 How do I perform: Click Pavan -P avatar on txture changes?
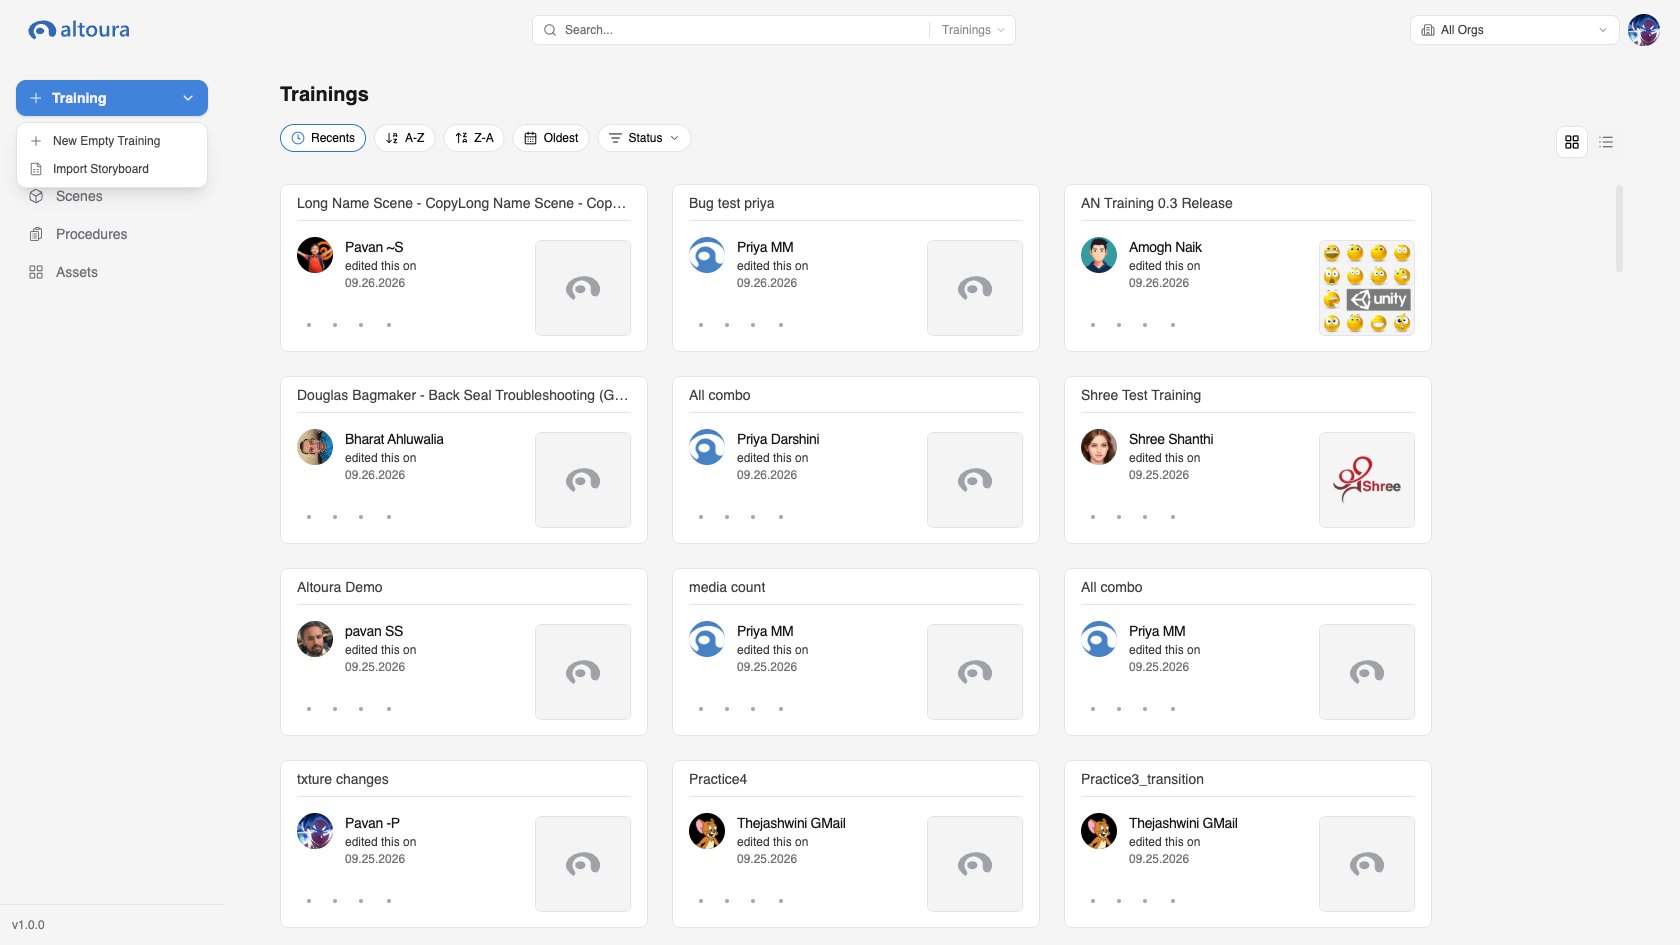click(315, 831)
